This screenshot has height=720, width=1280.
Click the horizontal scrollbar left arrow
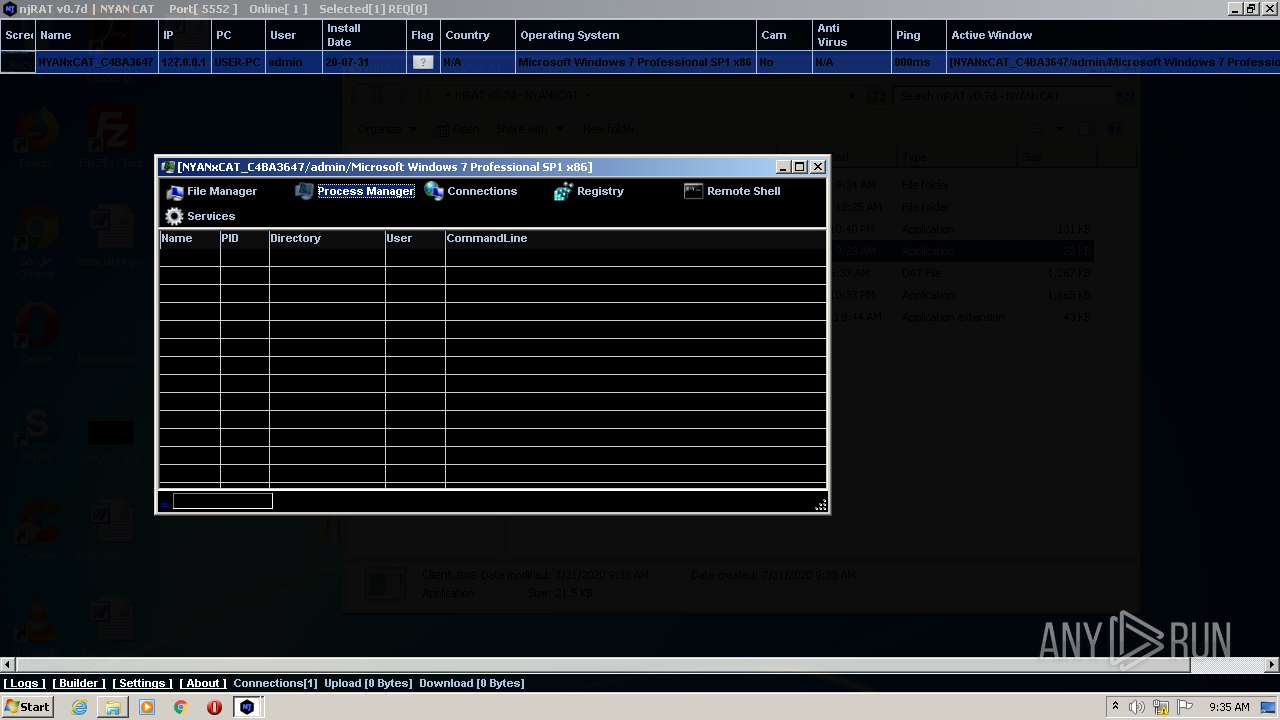(8, 665)
